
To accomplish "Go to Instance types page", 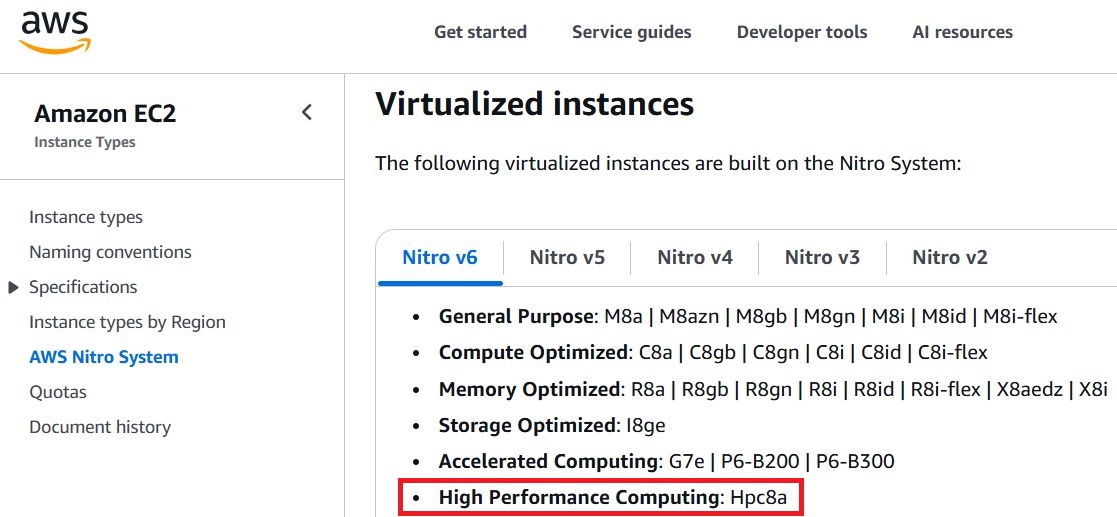I will [86, 217].
